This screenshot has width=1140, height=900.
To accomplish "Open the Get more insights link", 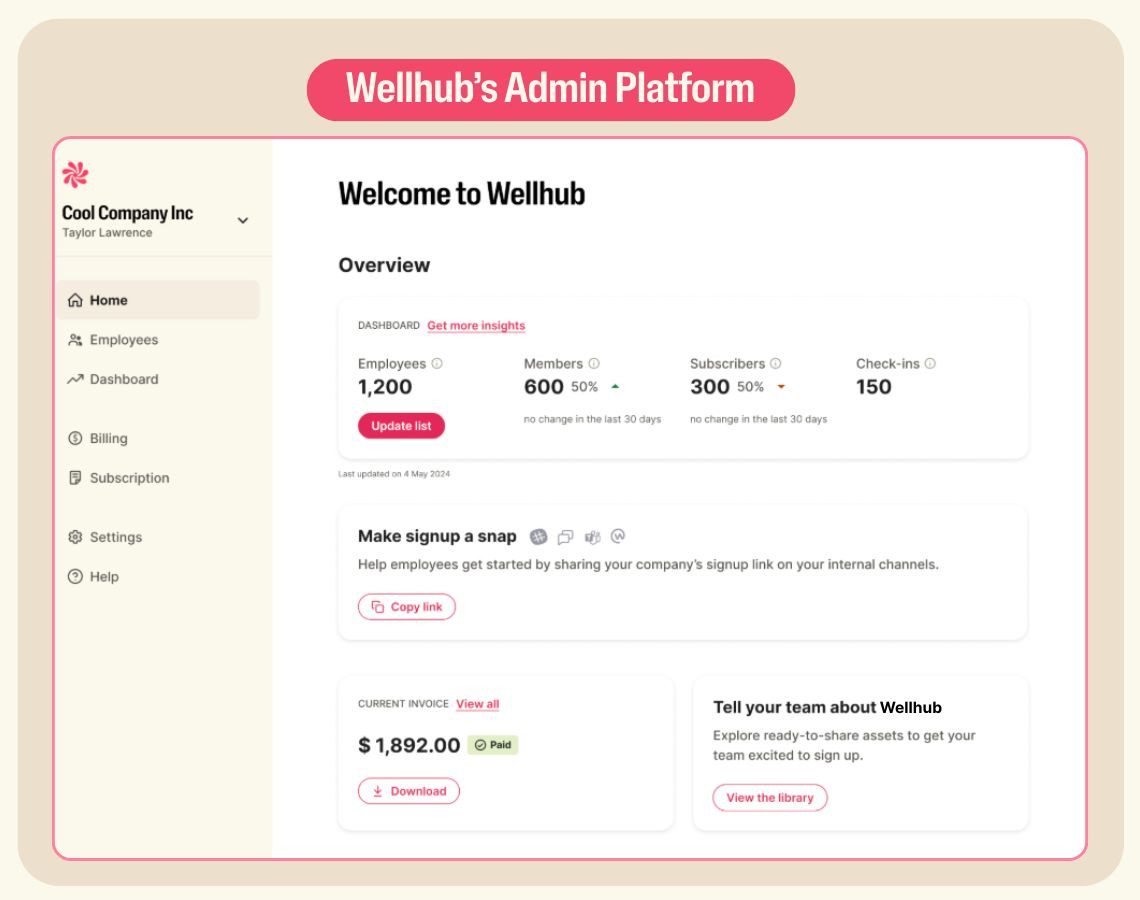I will tap(477, 325).
